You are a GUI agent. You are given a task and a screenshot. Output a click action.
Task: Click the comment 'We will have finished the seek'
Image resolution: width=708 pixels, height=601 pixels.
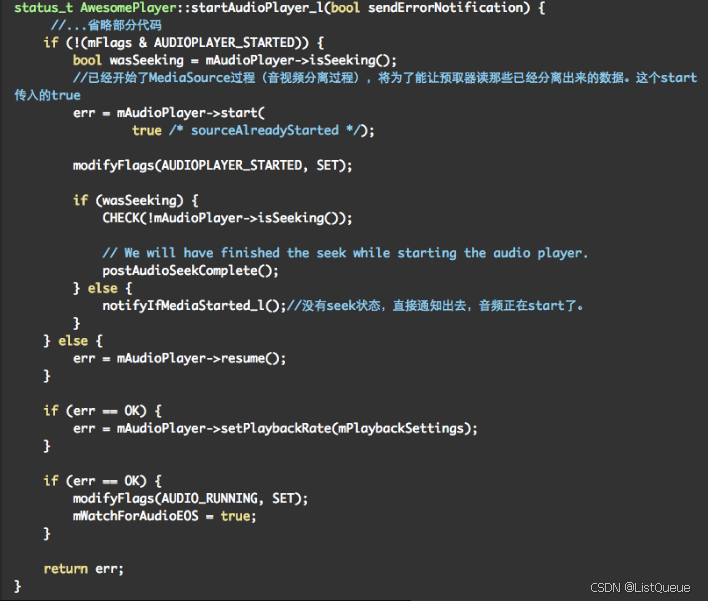coord(345,253)
